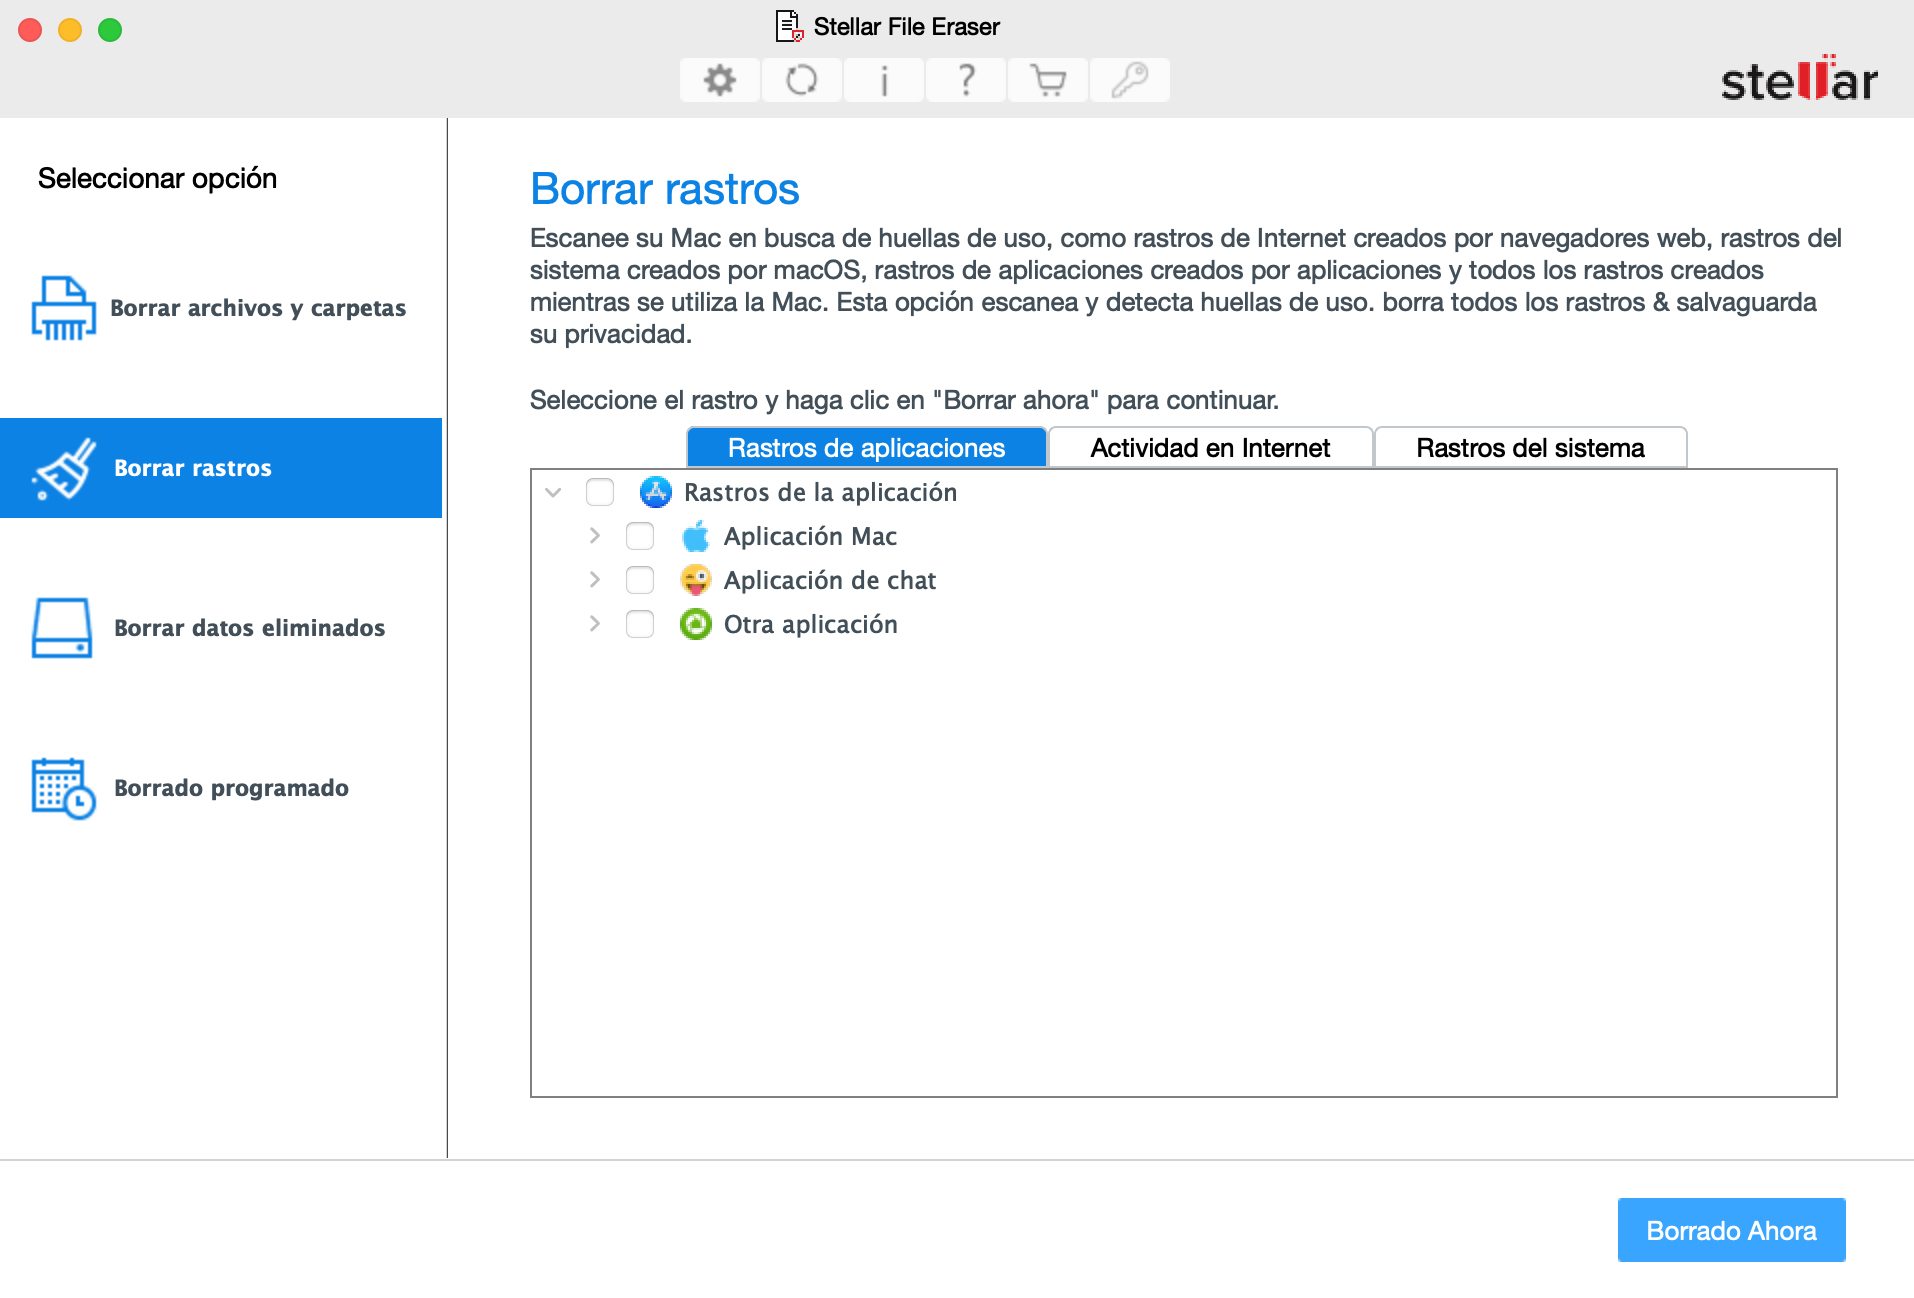This screenshot has height=1298, width=1914.
Task: Select the Aplicación Mac row text
Action: (x=810, y=536)
